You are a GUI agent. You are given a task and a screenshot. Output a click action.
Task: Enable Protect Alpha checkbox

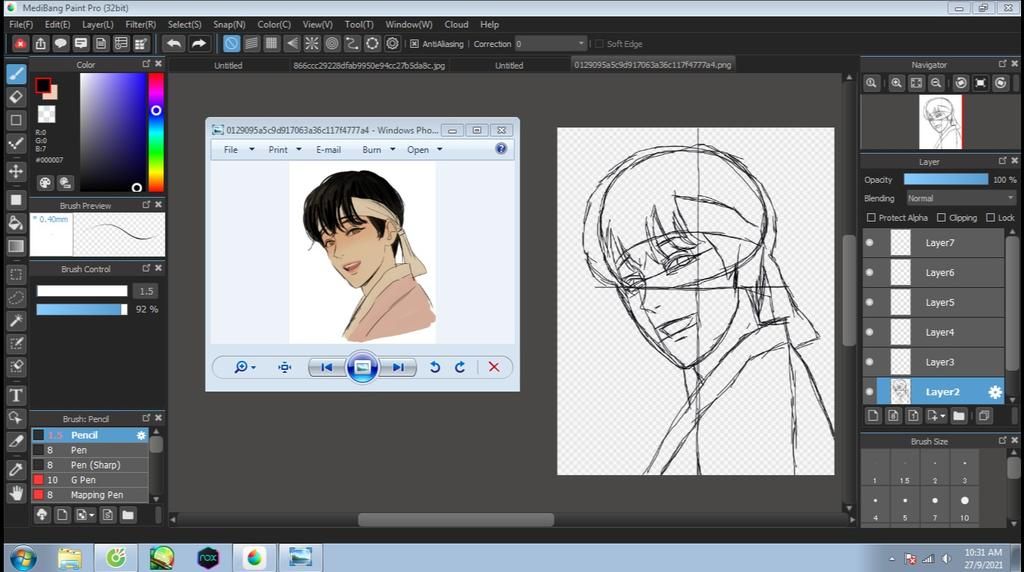coord(871,217)
